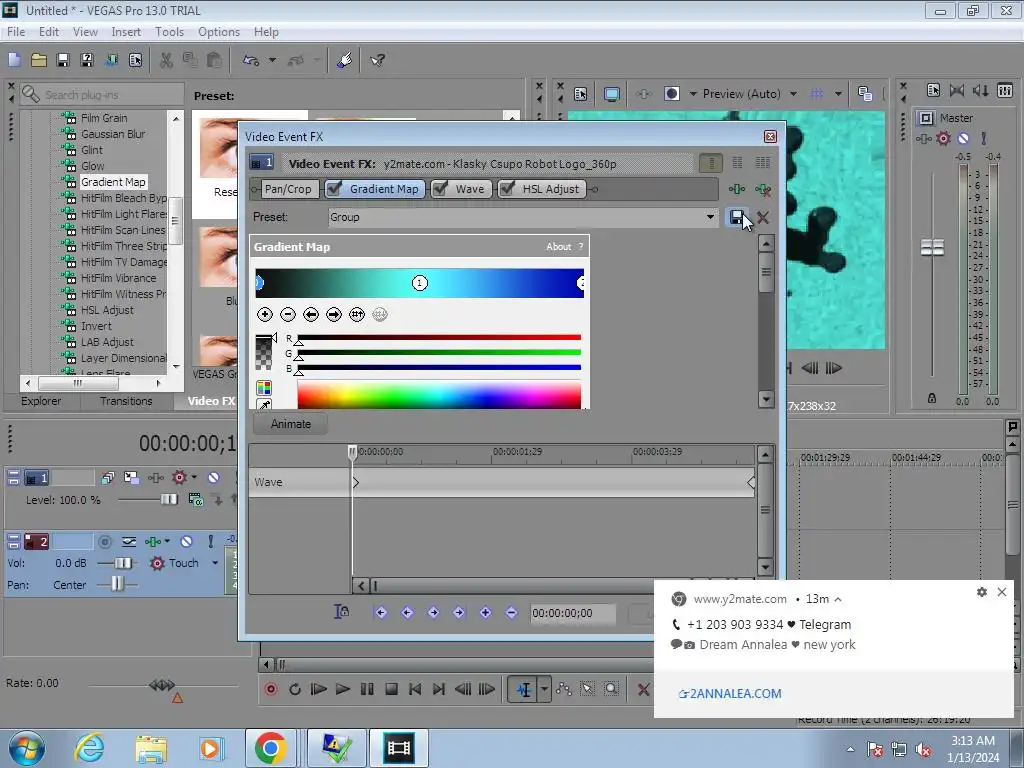1024x768 pixels.
Task: Toggle the Wave effect checkbox
Action: (x=441, y=189)
